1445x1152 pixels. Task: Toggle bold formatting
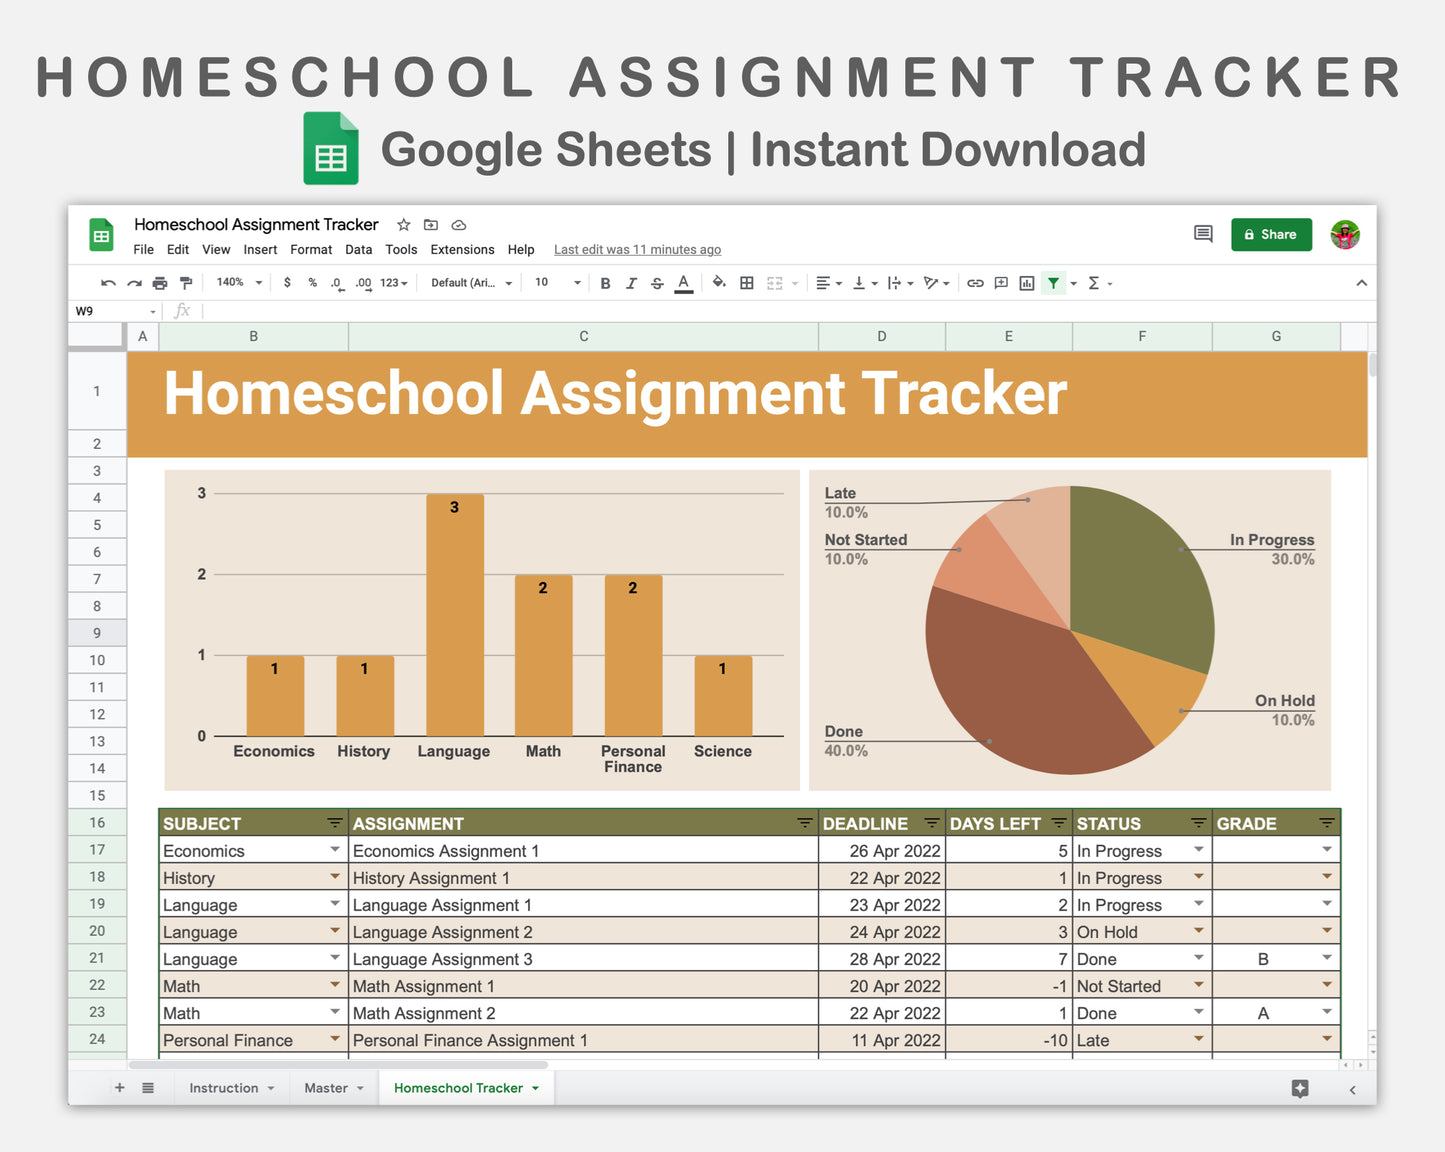pos(605,283)
